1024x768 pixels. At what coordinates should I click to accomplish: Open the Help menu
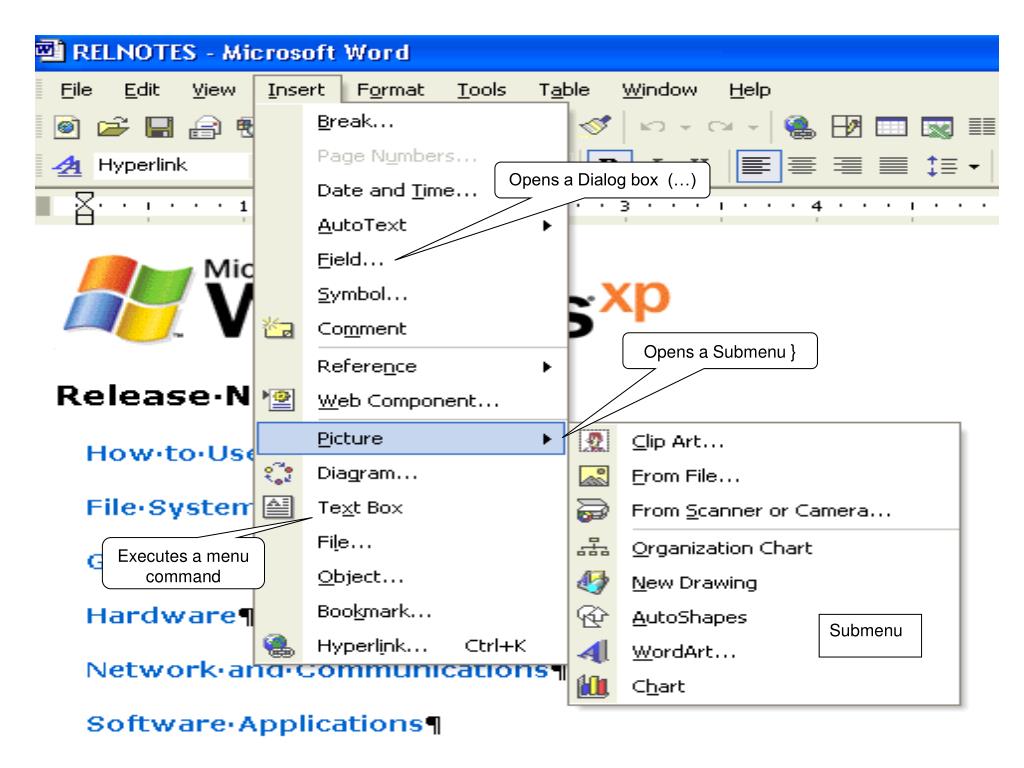pyautogui.click(x=750, y=89)
